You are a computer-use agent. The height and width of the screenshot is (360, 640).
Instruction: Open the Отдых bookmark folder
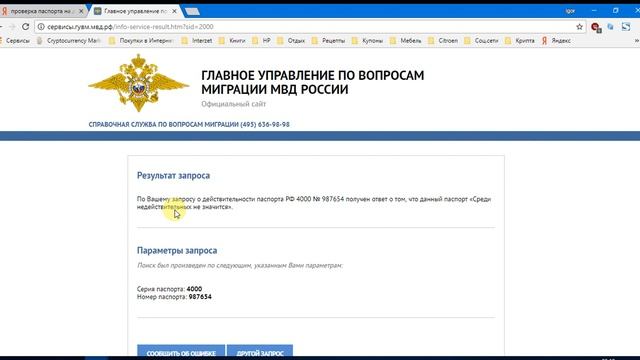coord(291,40)
